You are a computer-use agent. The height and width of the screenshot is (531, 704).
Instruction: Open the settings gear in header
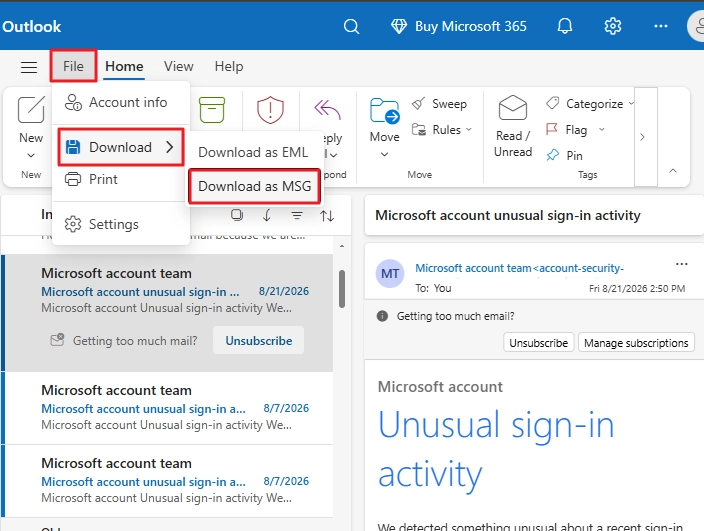point(613,26)
